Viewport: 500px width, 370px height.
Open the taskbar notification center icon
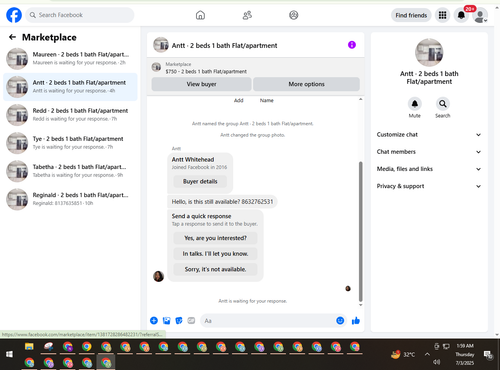click(x=488, y=355)
